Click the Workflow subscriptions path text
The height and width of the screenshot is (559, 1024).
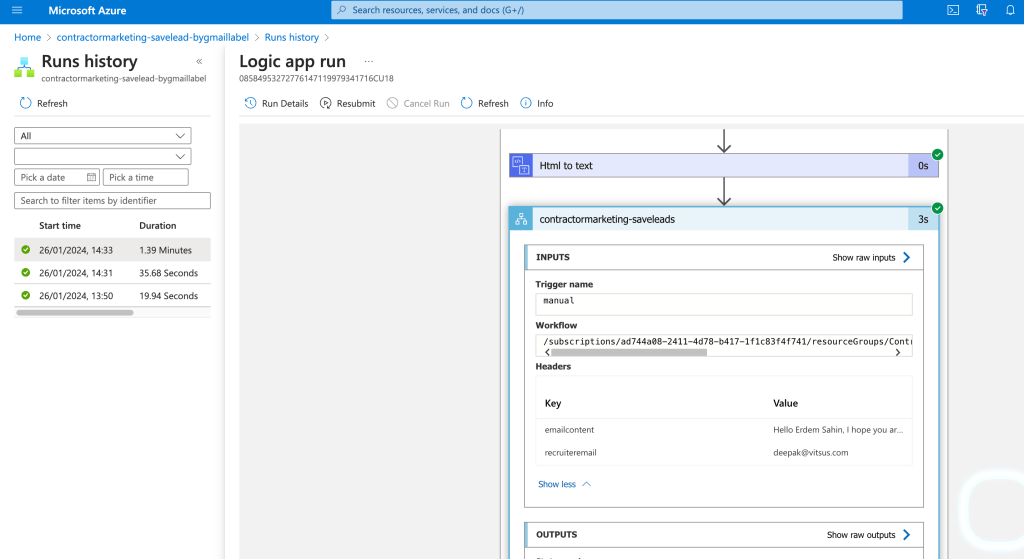coord(728,342)
